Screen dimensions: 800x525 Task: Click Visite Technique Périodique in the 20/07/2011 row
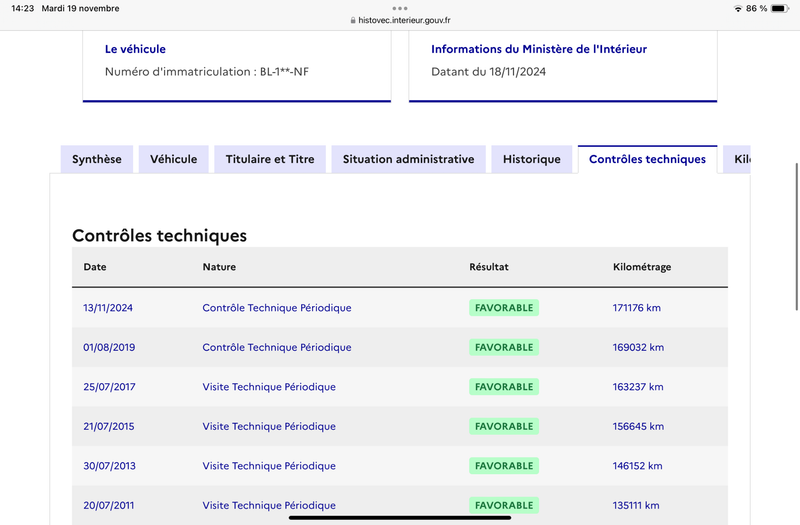269,506
